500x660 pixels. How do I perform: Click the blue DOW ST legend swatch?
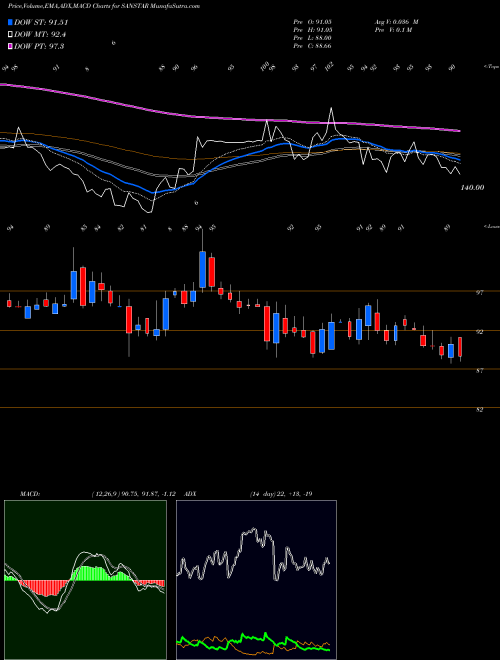click(10, 22)
